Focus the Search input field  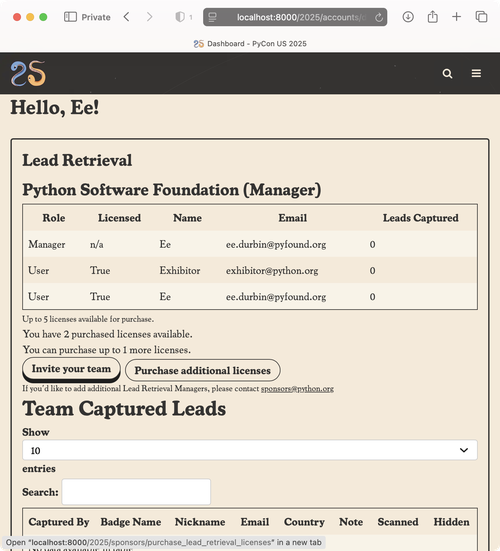point(136,492)
